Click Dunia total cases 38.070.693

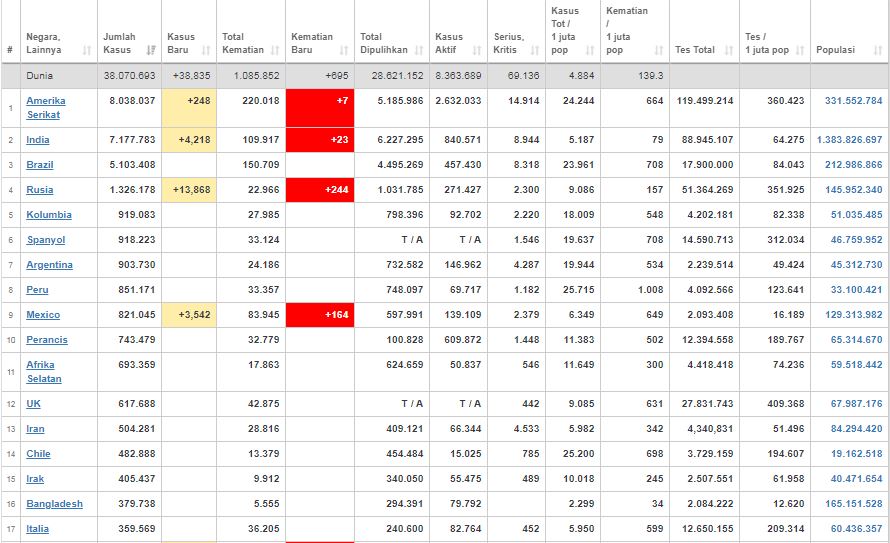(129, 75)
